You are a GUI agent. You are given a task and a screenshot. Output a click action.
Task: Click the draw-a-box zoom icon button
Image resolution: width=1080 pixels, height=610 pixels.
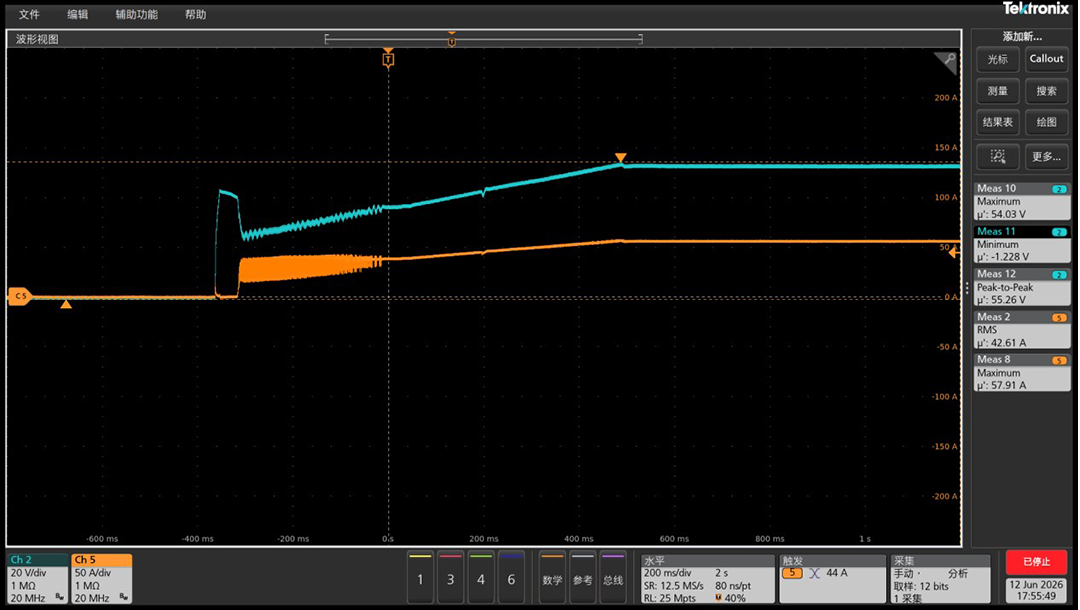point(997,156)
